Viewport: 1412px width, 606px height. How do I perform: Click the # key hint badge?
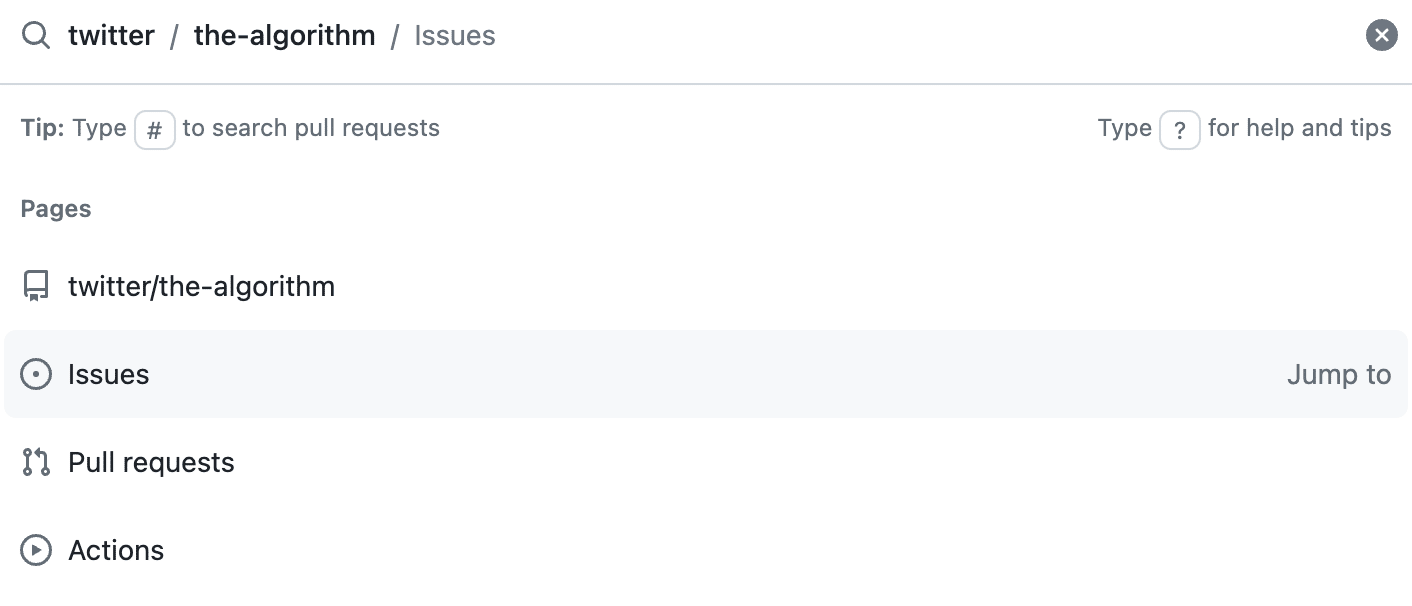tap(155, 130)
